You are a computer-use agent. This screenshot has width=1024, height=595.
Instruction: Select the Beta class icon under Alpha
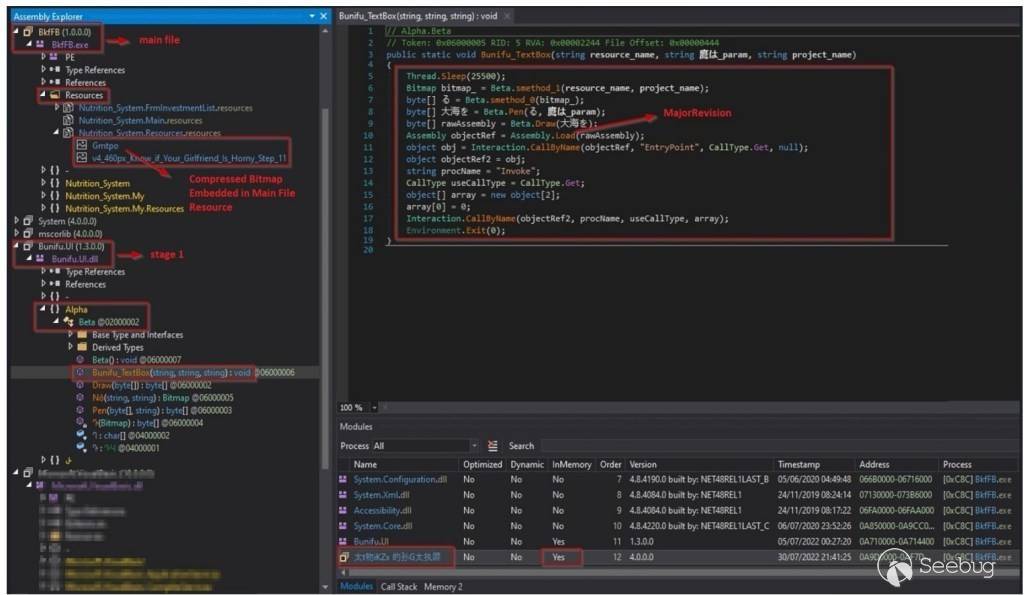point(71,322)
